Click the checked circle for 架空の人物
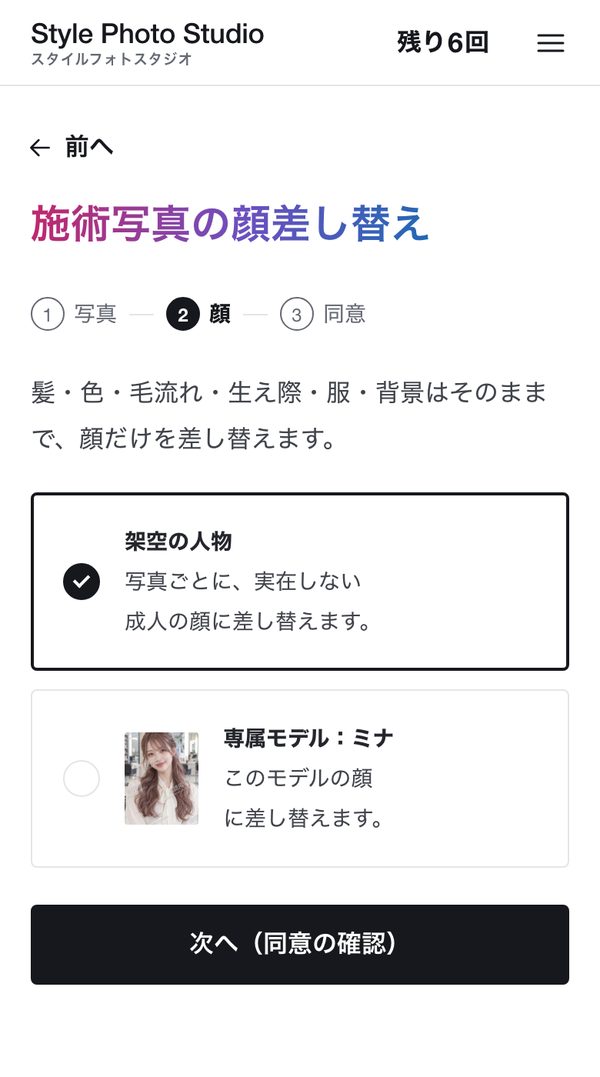The height and width of the screenshot is (1077, 600). coord(81,582)
